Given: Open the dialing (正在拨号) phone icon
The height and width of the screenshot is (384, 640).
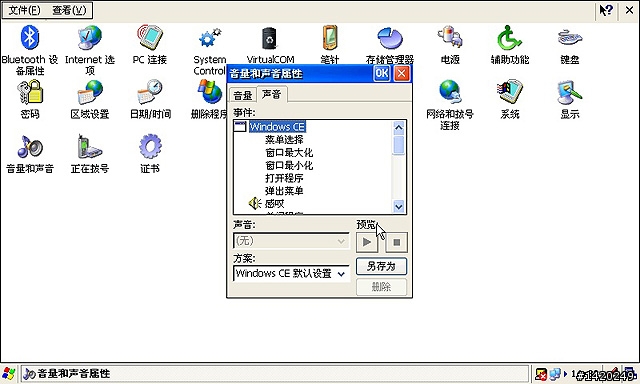Looking at the screenshot, I should (90, 147).
